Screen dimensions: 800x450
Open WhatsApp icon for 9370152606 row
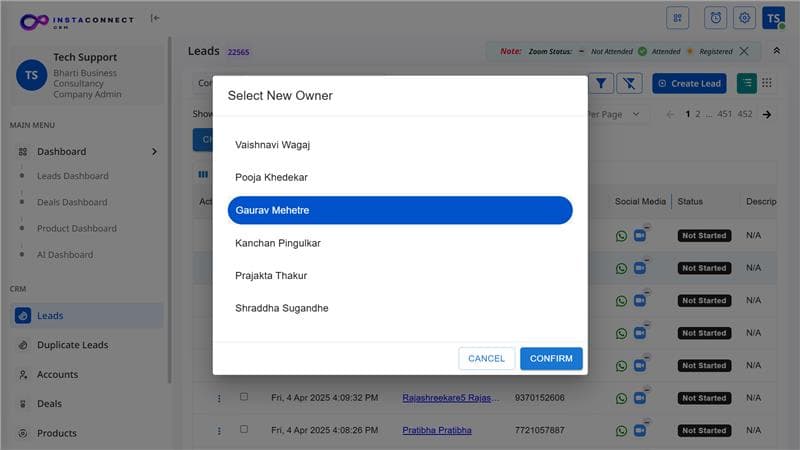(621, 398)
